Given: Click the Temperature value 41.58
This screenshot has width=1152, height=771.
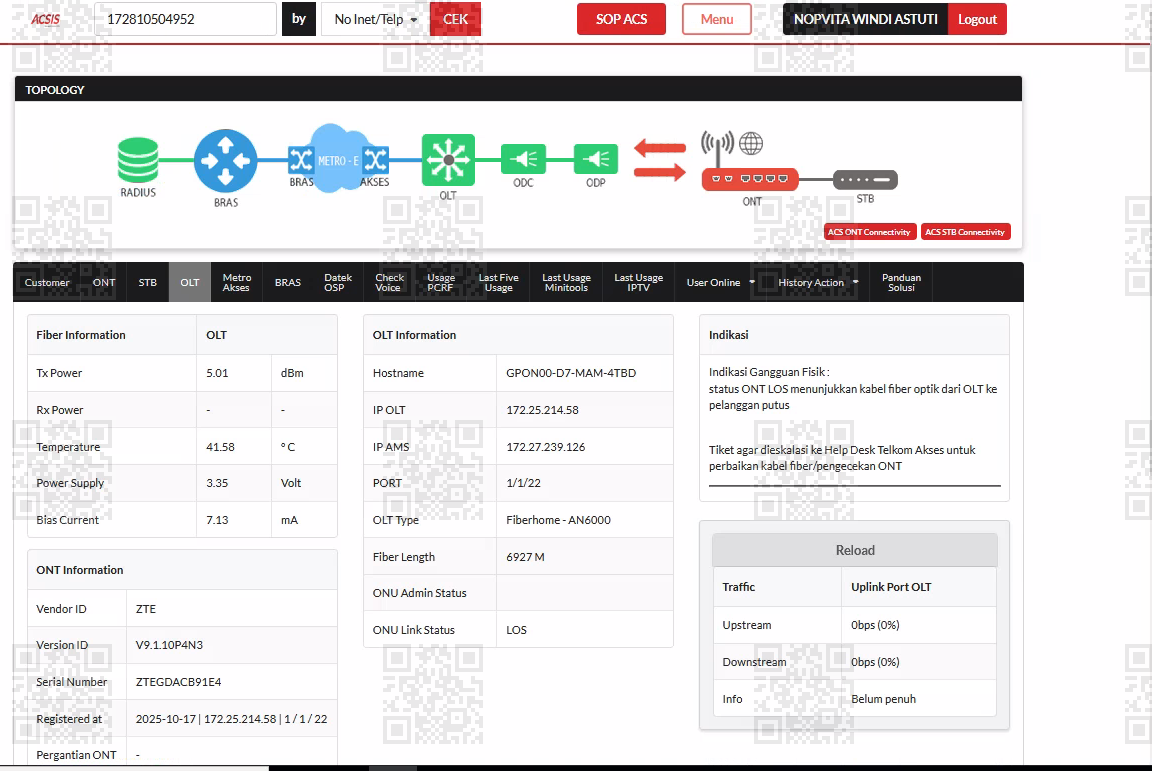Looking at the screenshot, I should point(220,447).
